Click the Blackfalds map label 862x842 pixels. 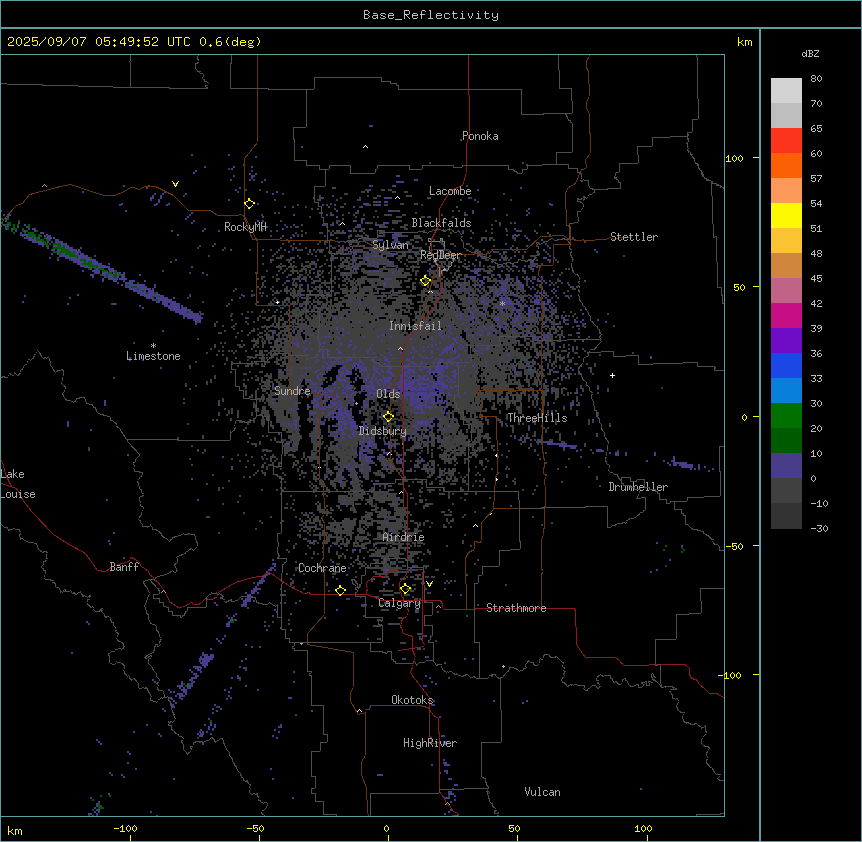point(441,223)
